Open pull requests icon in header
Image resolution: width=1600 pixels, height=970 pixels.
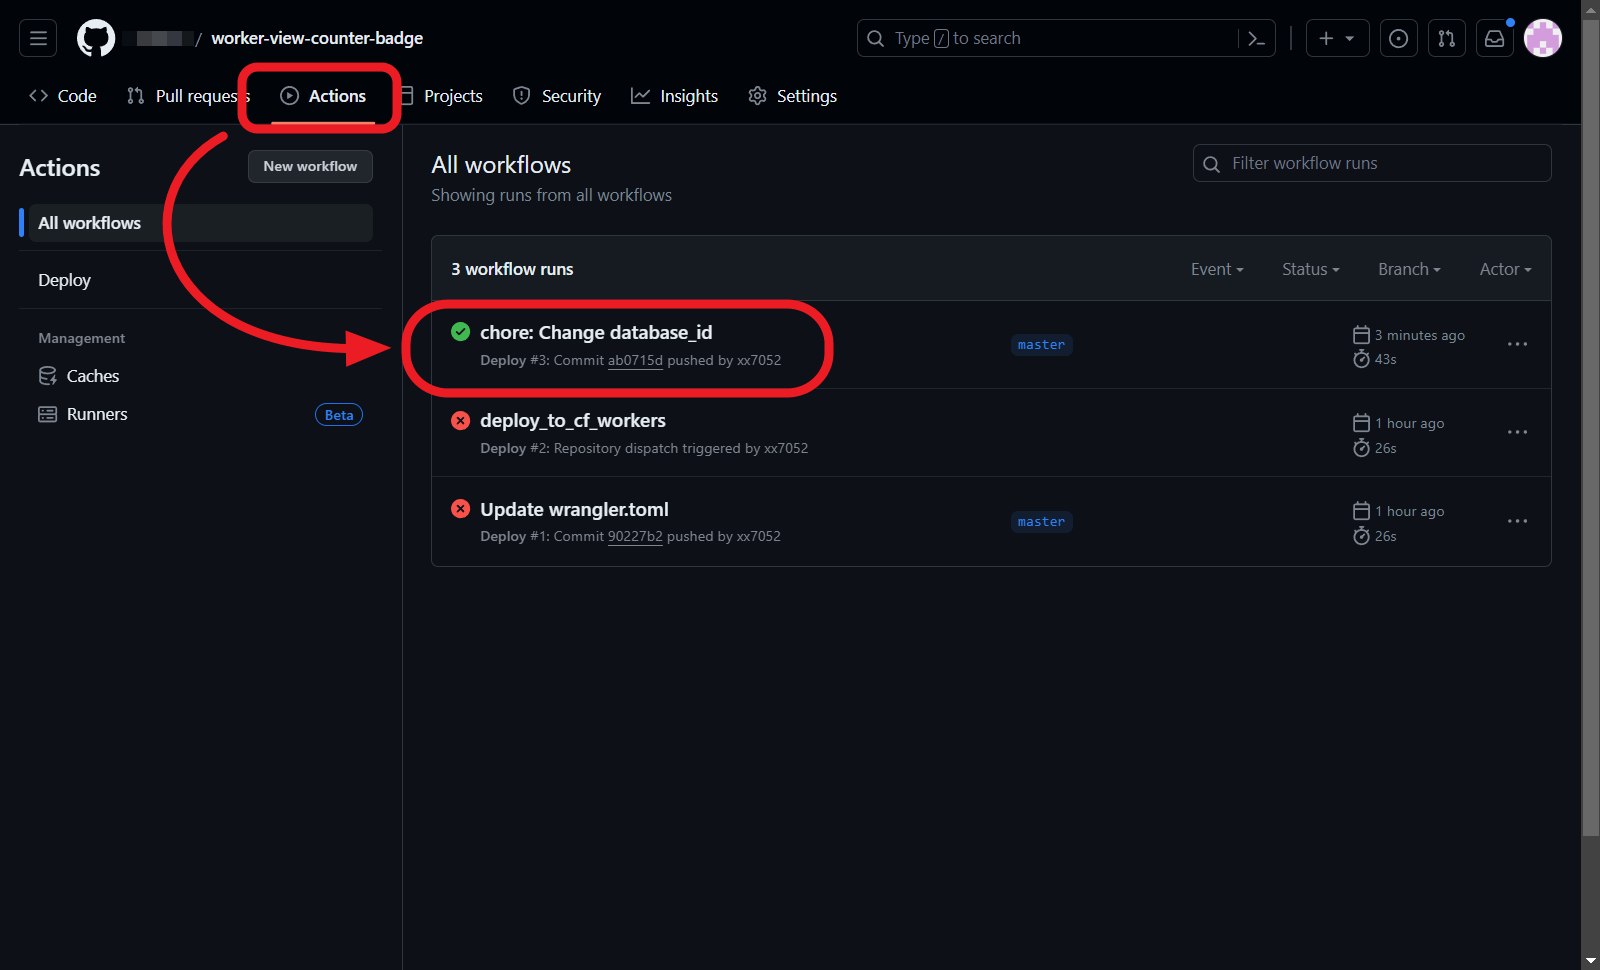[x=1446, y=38]
